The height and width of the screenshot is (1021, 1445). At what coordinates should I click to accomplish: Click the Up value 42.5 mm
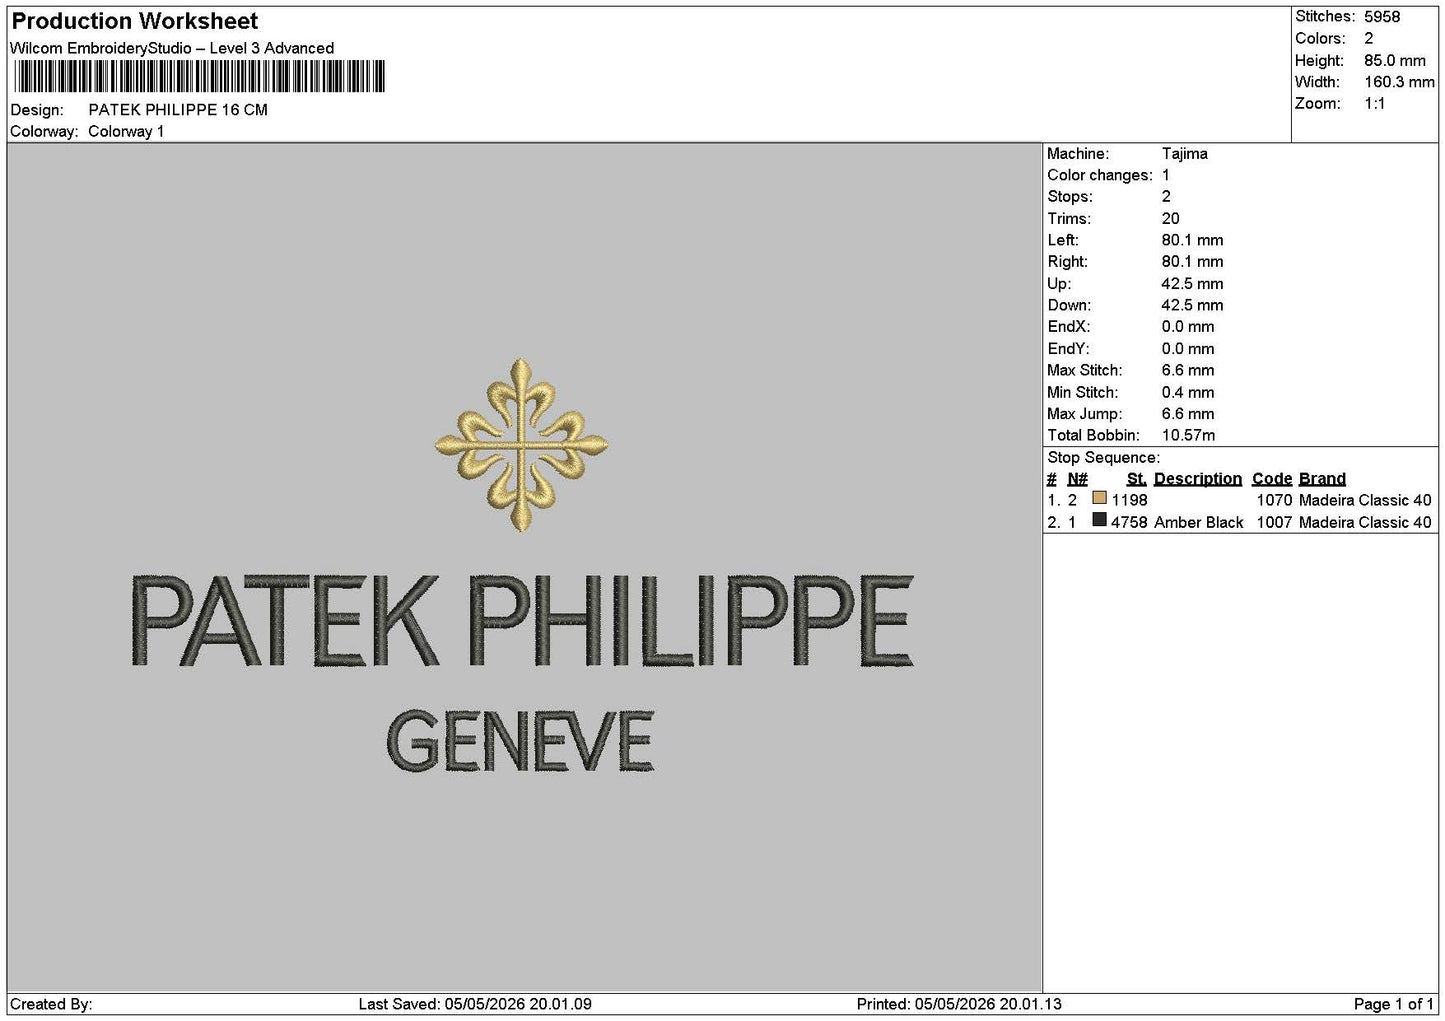[x=1192, y=284]
